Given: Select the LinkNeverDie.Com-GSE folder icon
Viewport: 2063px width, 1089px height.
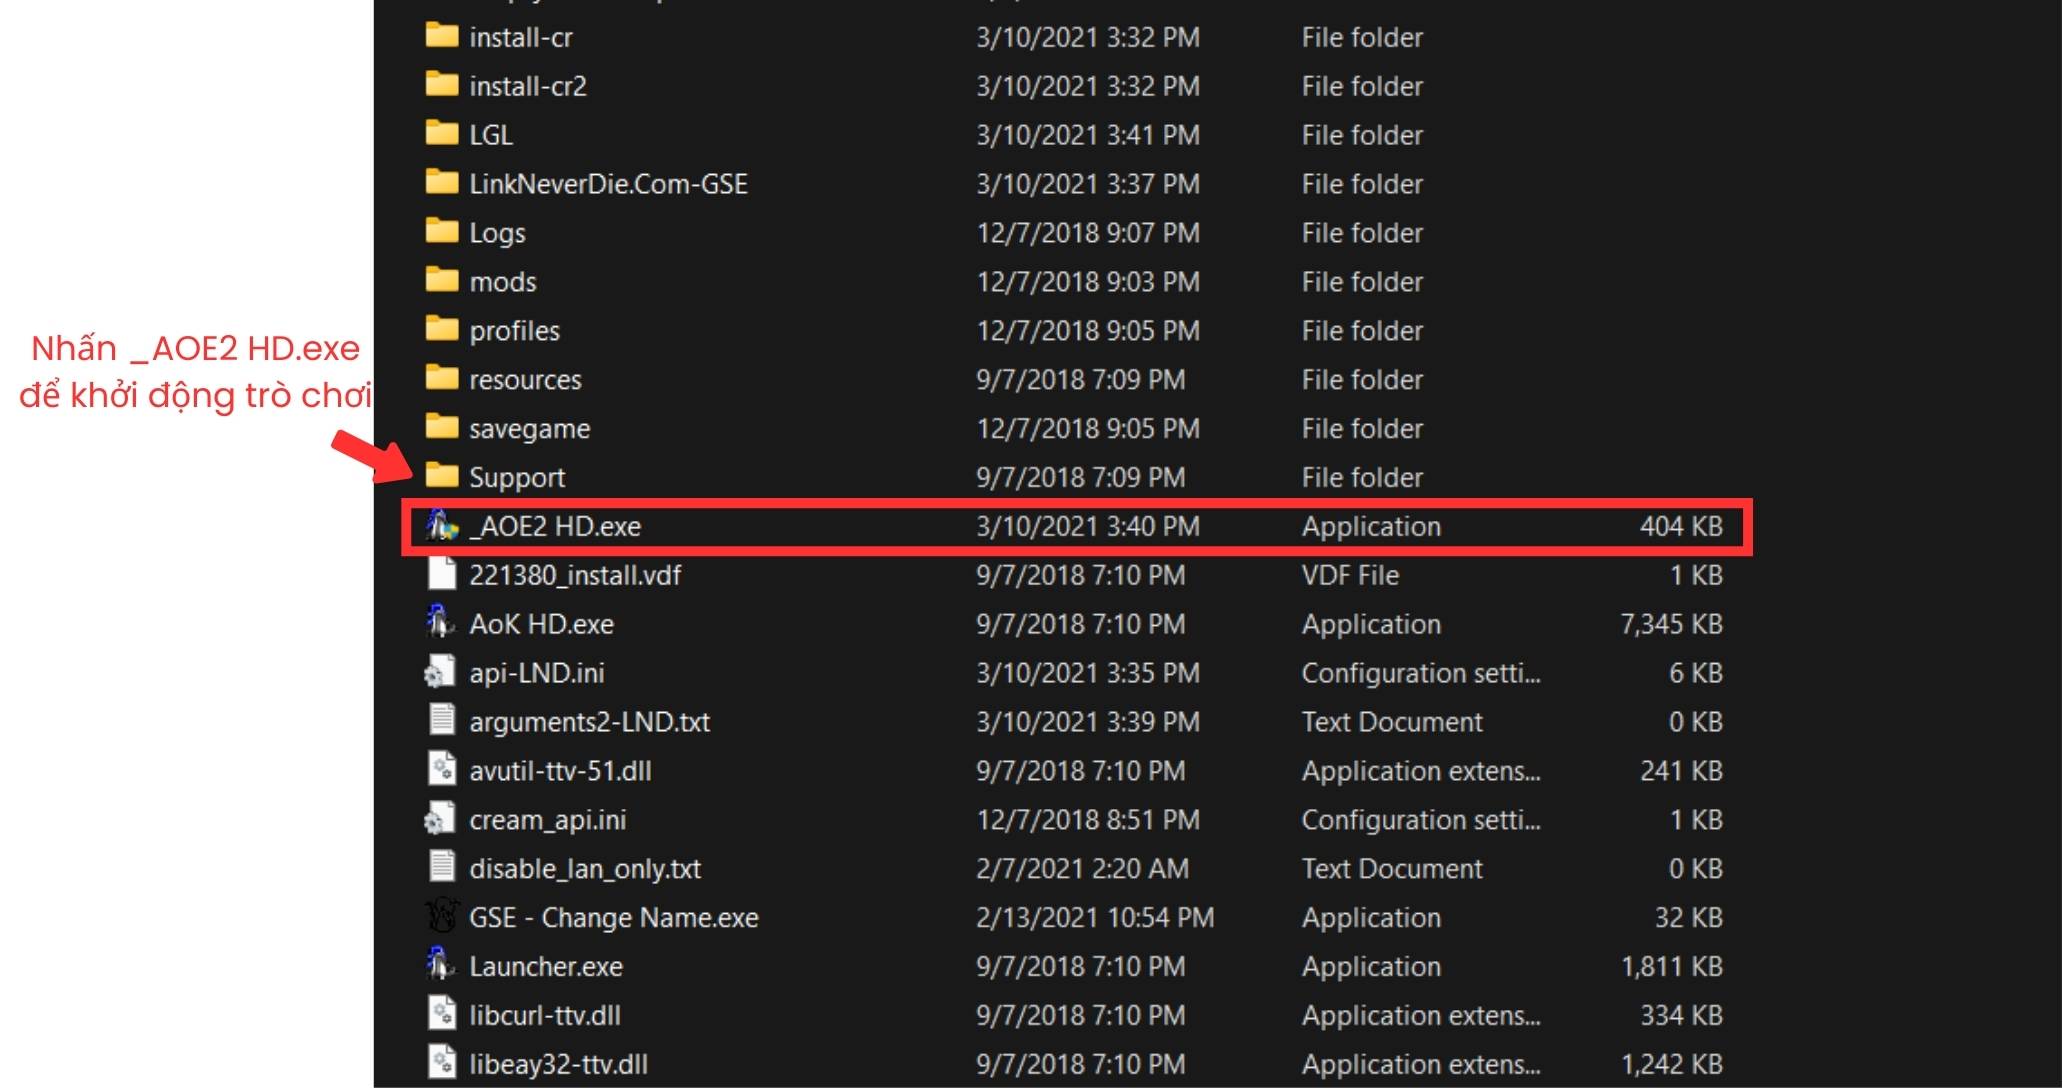Looking at the screenshot, I should pos(441,183).
